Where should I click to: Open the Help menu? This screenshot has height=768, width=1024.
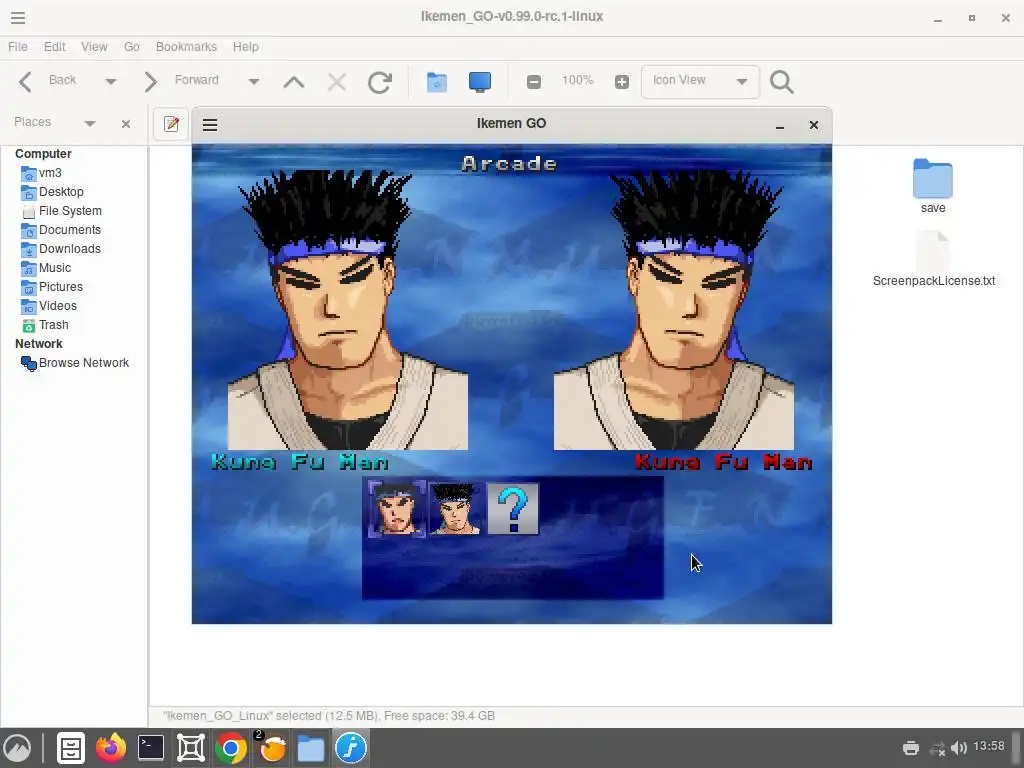[x=246, y=47]
